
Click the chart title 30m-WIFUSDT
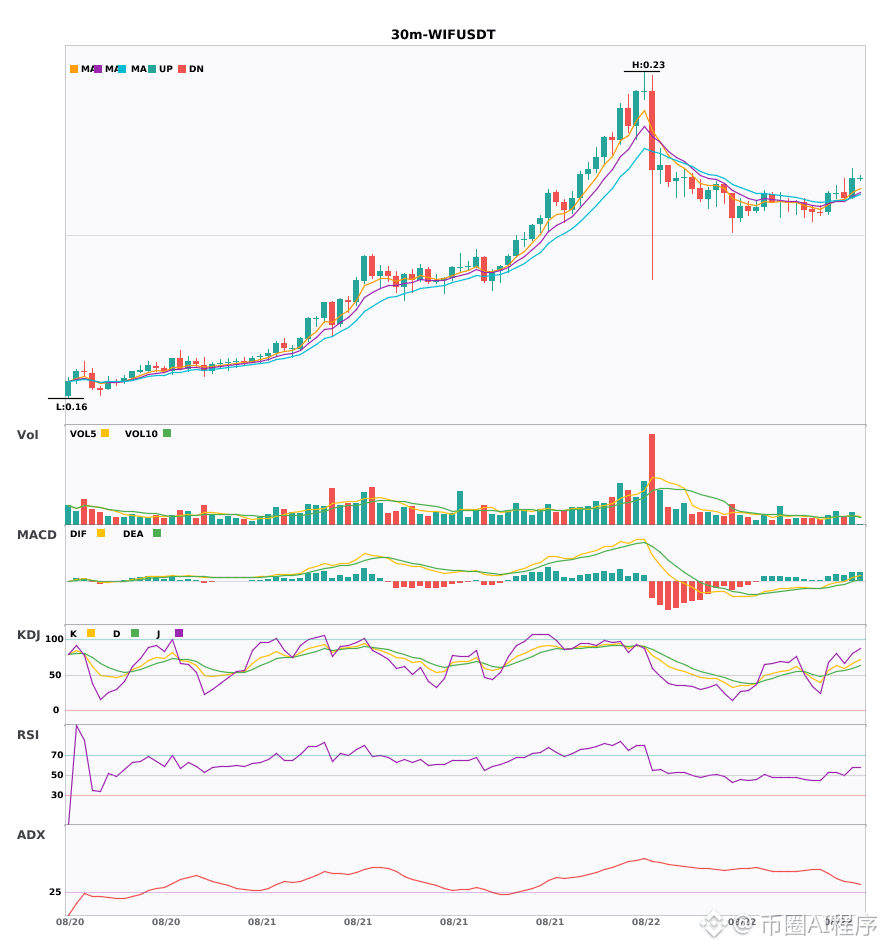pos(443,35)
